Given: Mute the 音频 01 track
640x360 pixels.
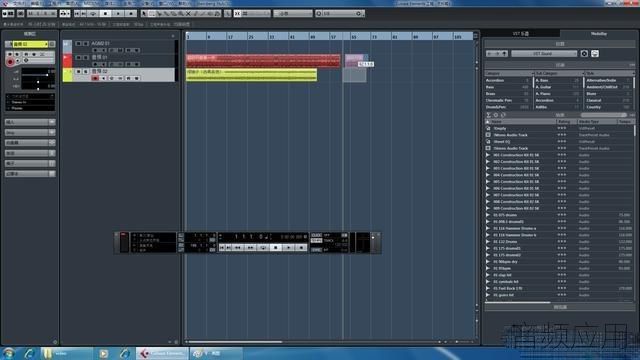Looking at the screenshot, I should [x=78, y=57].
